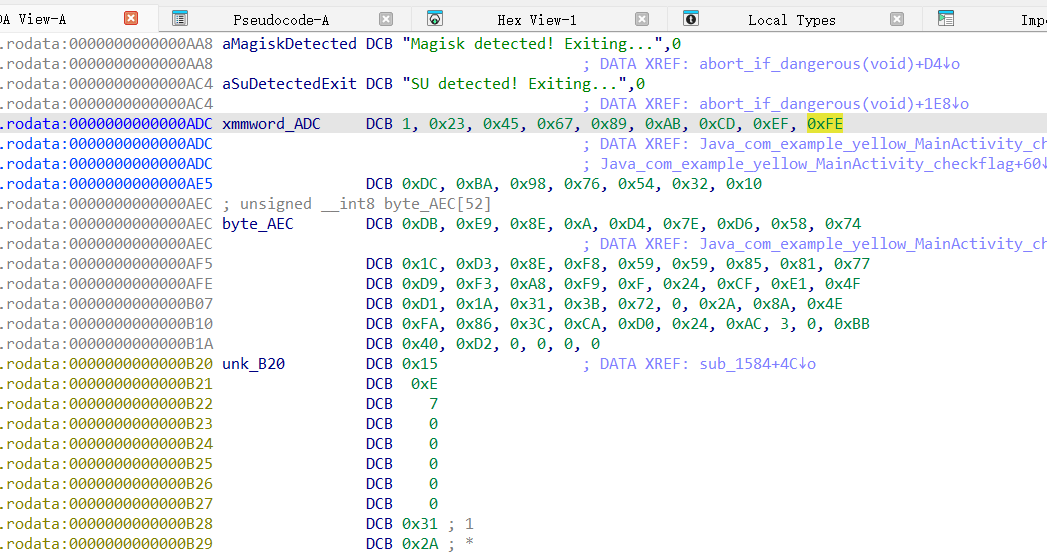
Task: Click address .rodata:0000000000000B21
Action: coord(106,384)
